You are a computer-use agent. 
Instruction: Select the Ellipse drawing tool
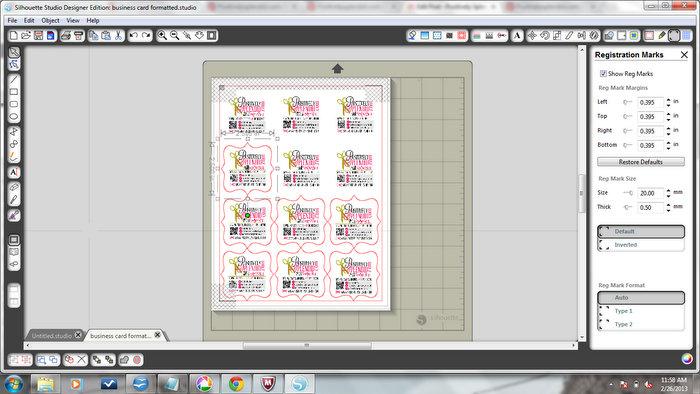14,117
